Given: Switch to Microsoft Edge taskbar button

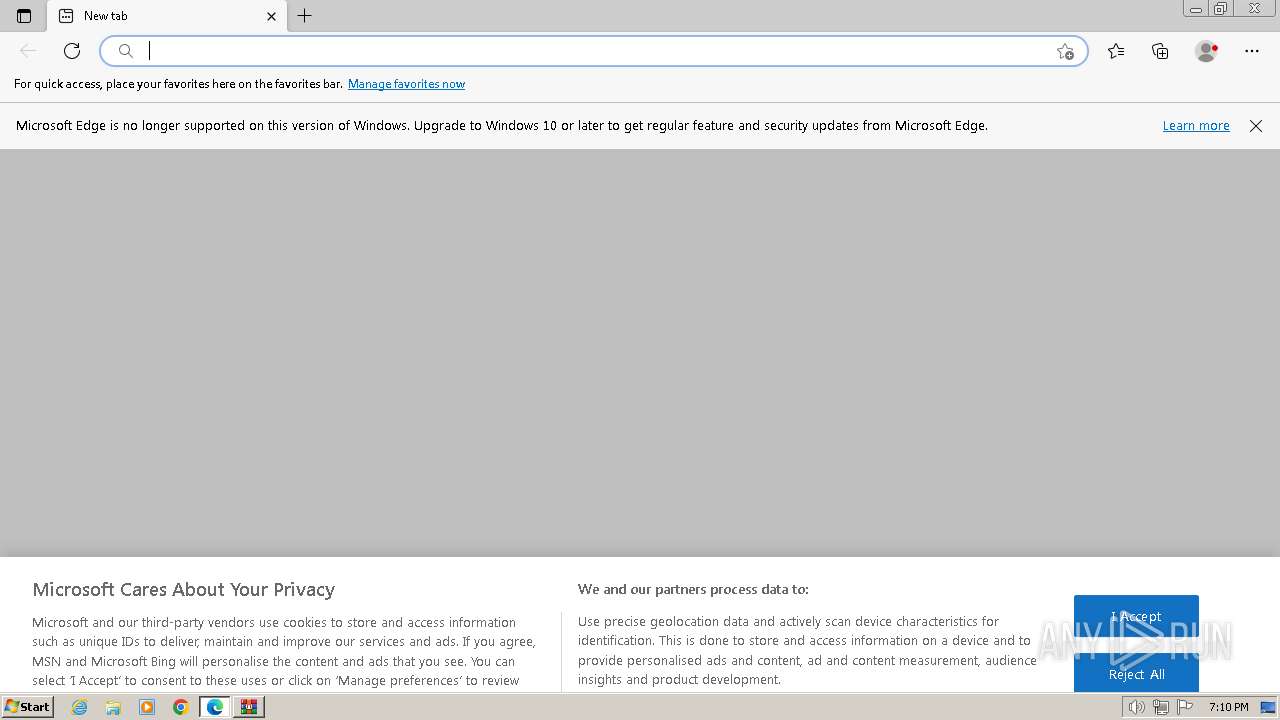Looking at the screenshot, I should 215,707.
